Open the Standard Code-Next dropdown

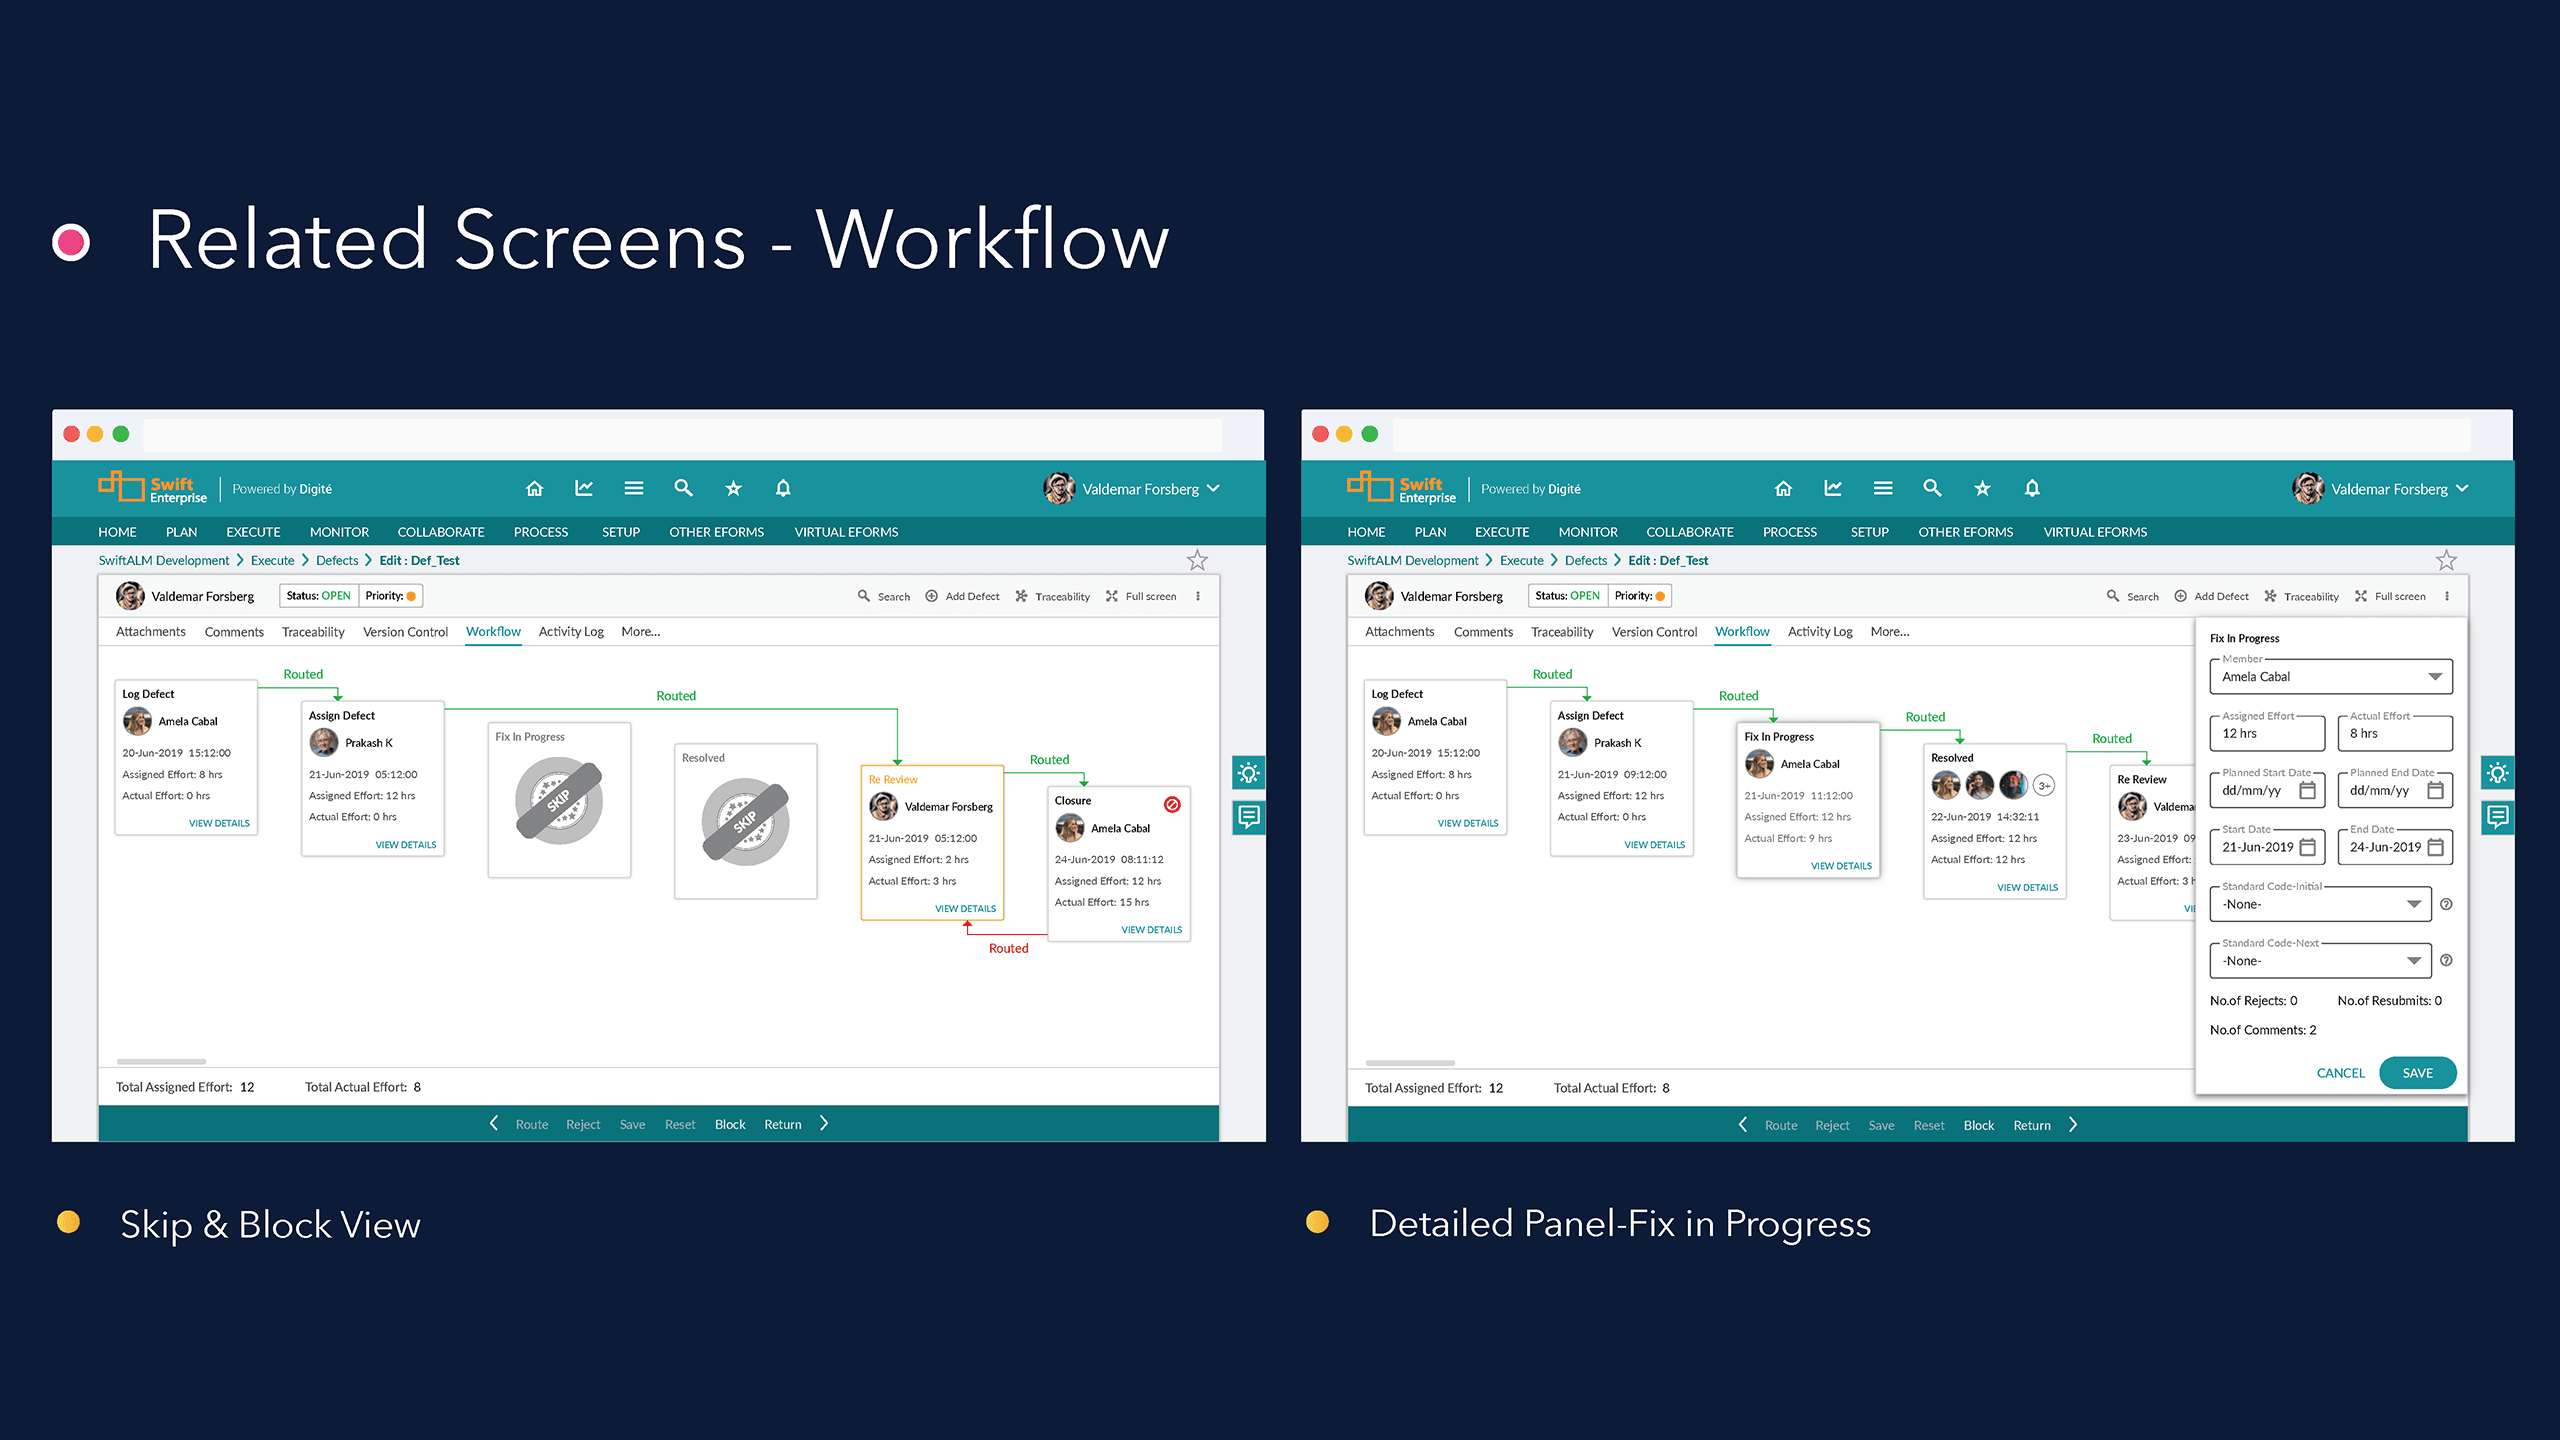2414,961
